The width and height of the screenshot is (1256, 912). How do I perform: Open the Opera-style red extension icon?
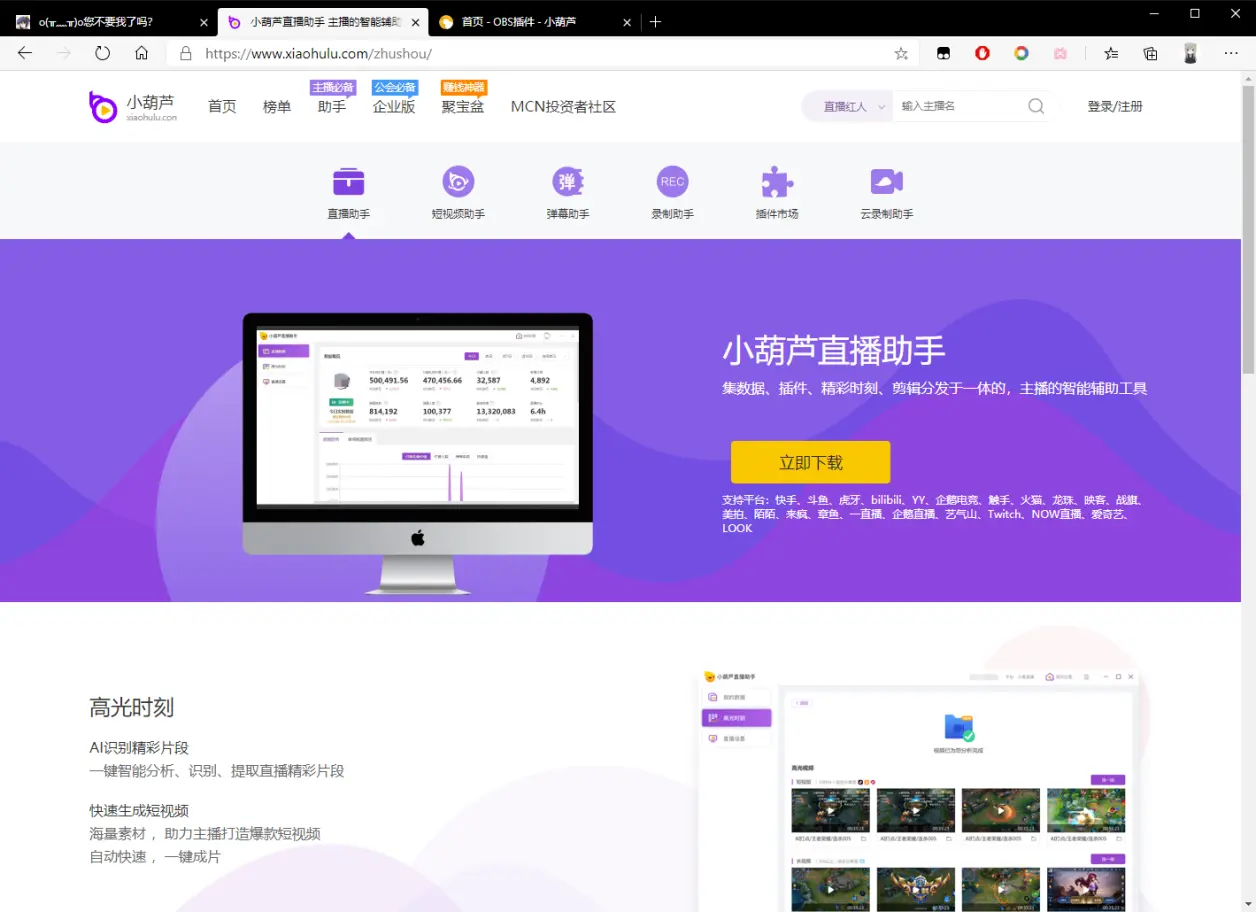982,54
